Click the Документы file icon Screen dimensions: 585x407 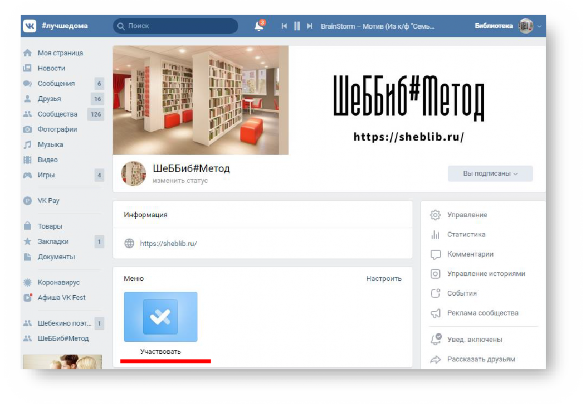point(27,257)
